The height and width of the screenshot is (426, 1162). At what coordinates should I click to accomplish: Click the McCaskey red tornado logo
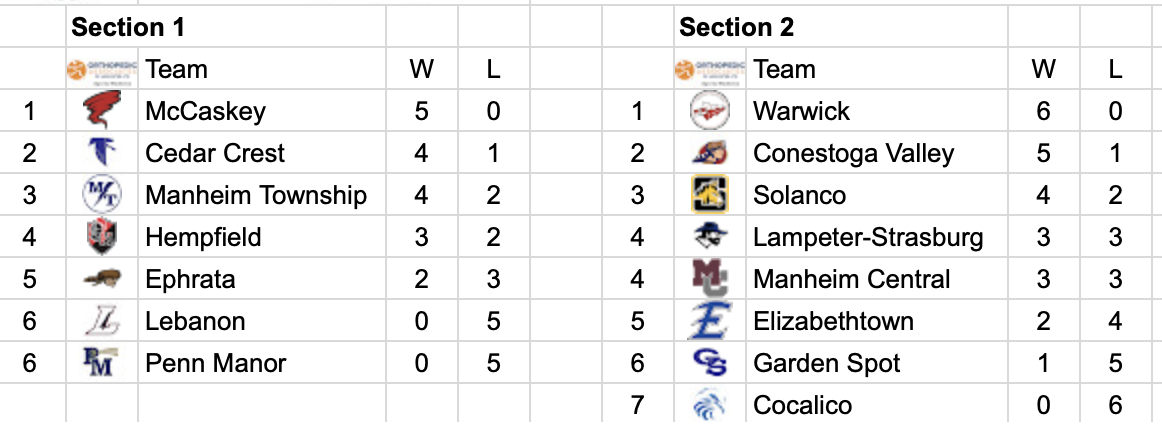[x=102, y=111]
